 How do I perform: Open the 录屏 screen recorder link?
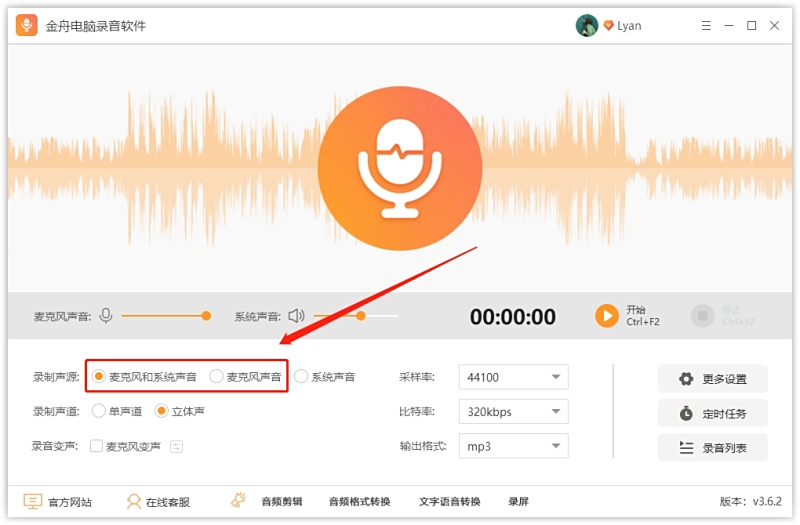[518, 502]
